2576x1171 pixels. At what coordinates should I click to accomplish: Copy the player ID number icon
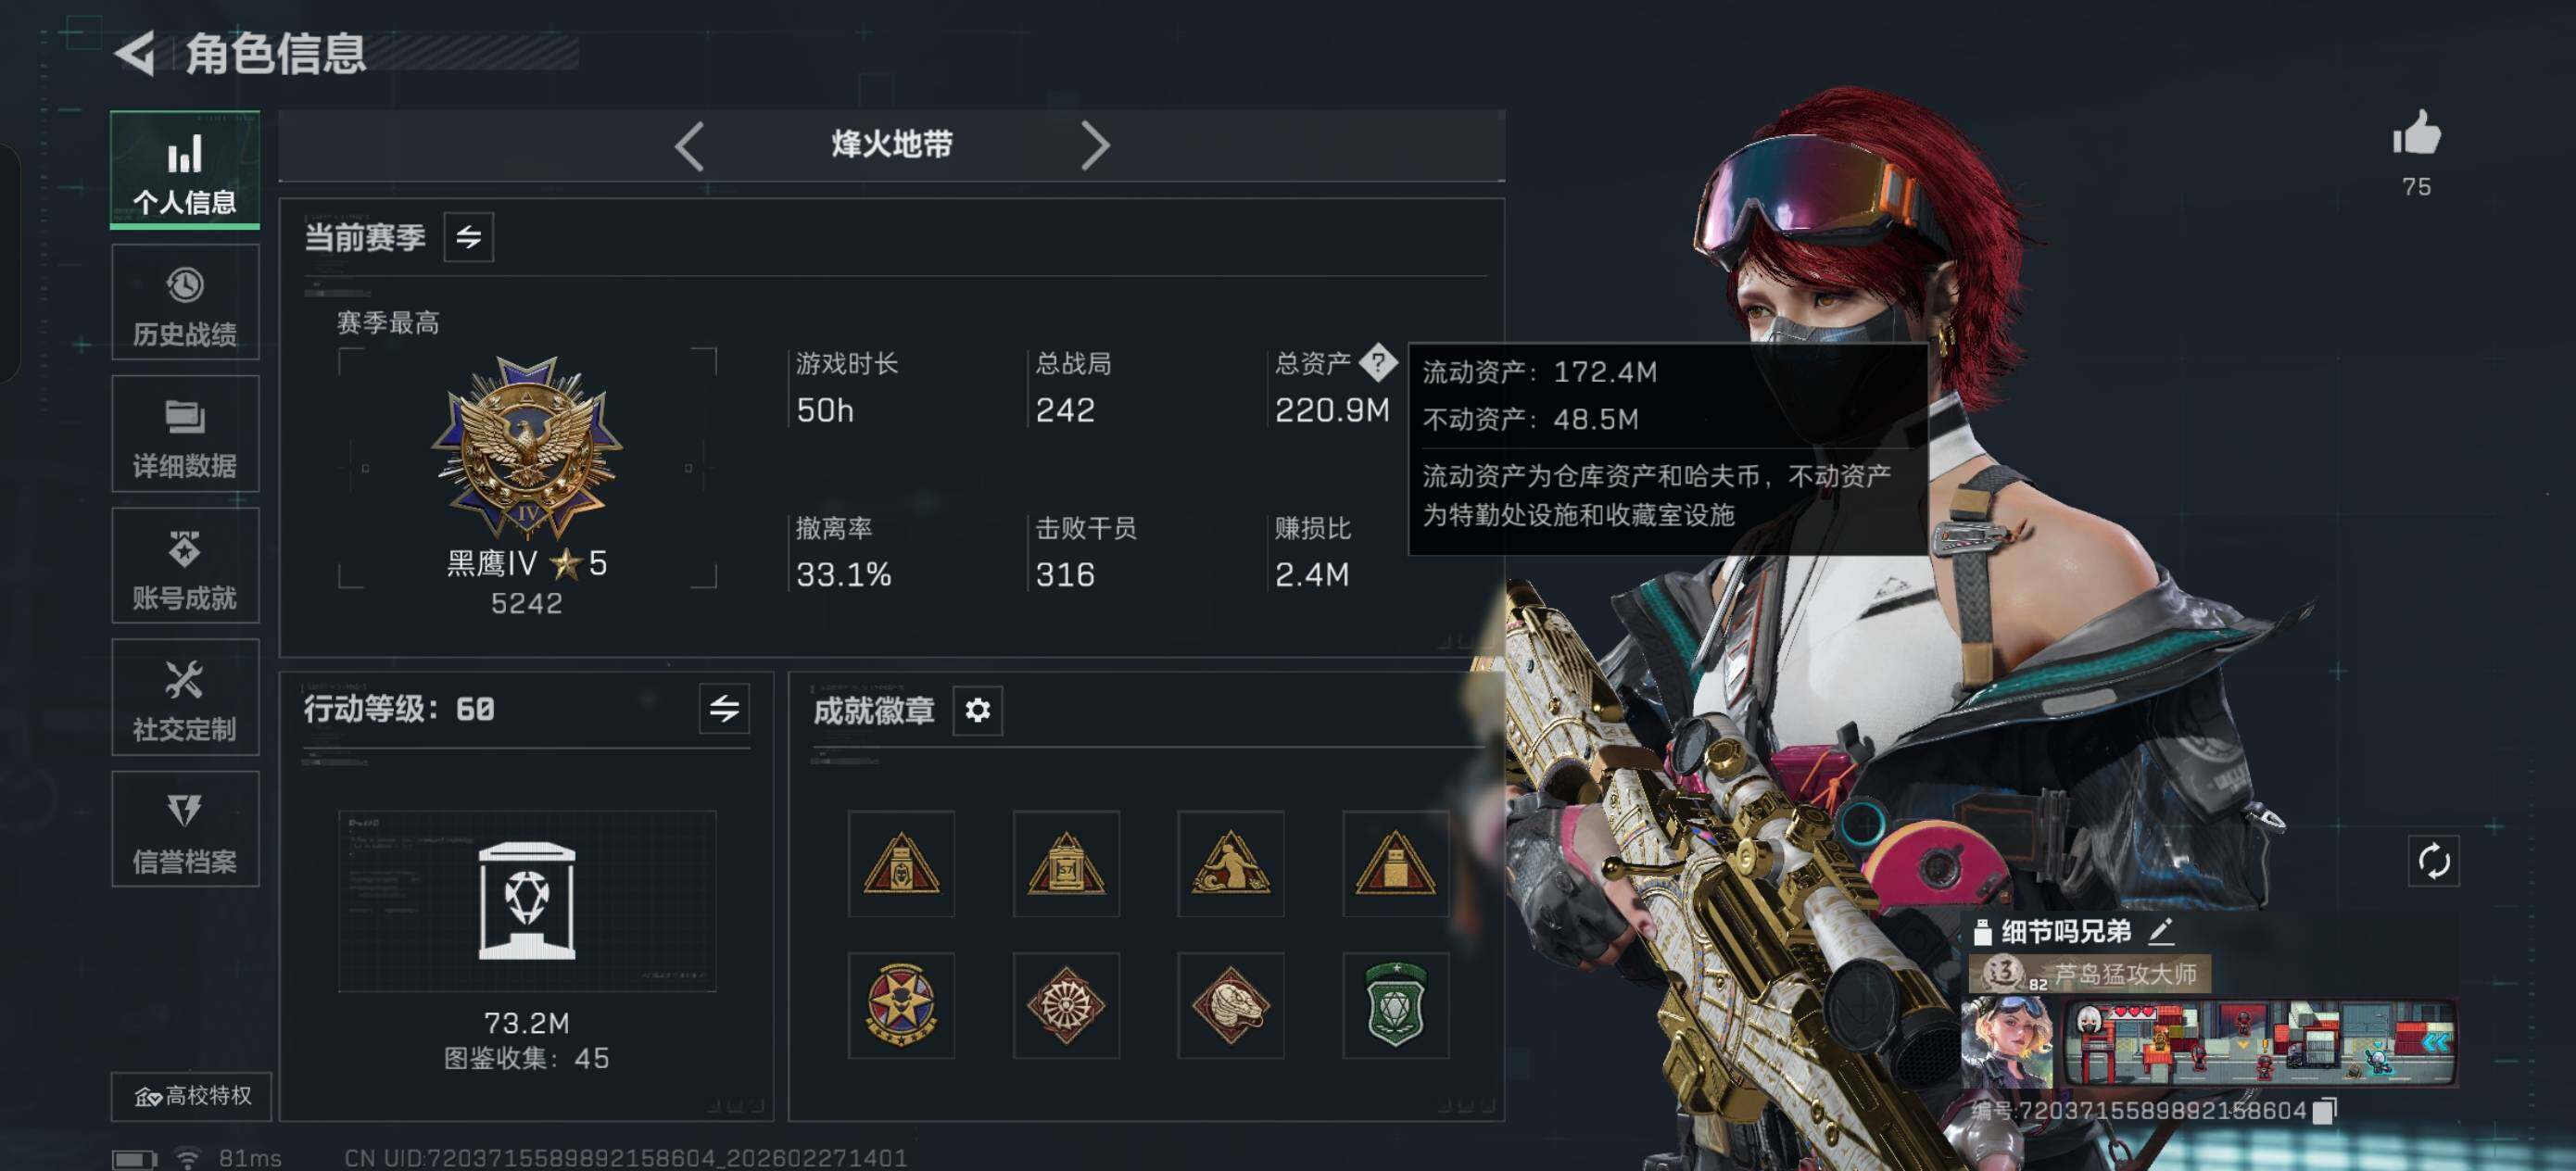2324,1111
